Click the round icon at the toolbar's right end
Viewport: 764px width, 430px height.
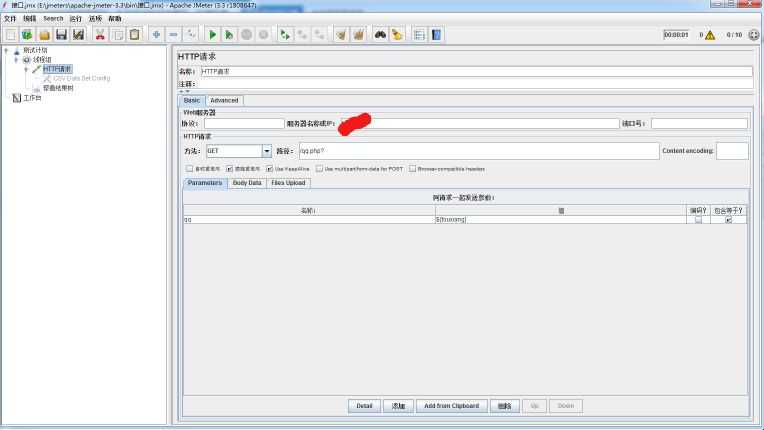(754, 35)
